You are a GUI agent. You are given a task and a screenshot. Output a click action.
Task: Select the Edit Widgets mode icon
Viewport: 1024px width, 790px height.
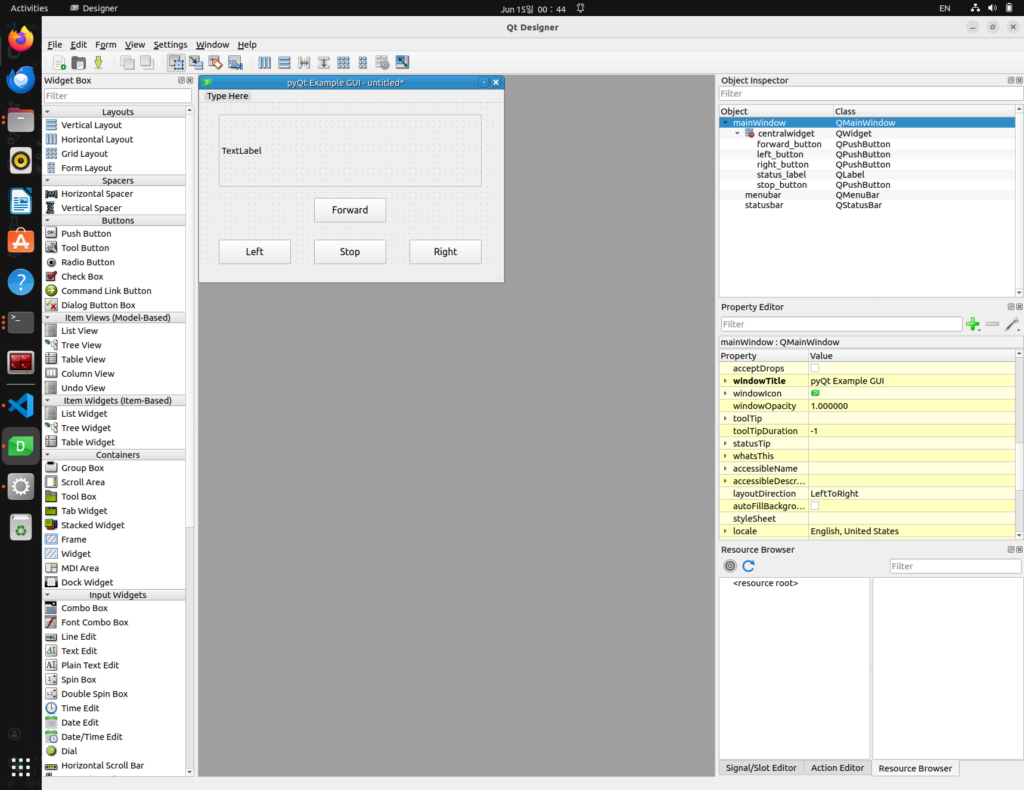point(176,63)
